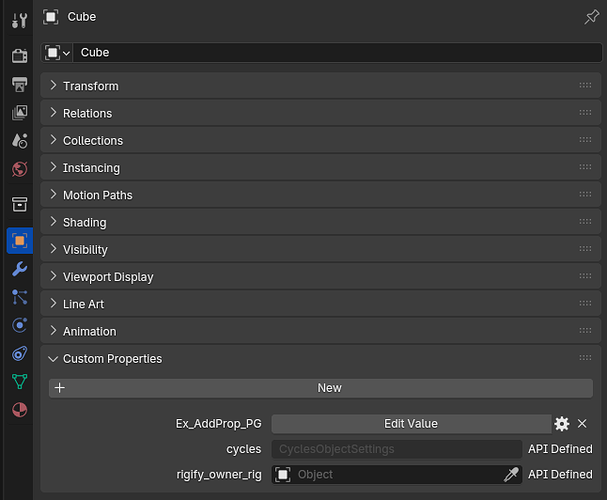Open the Render properties tab
The height and width of the screenshot is (500, 607).
pos(19,56)
